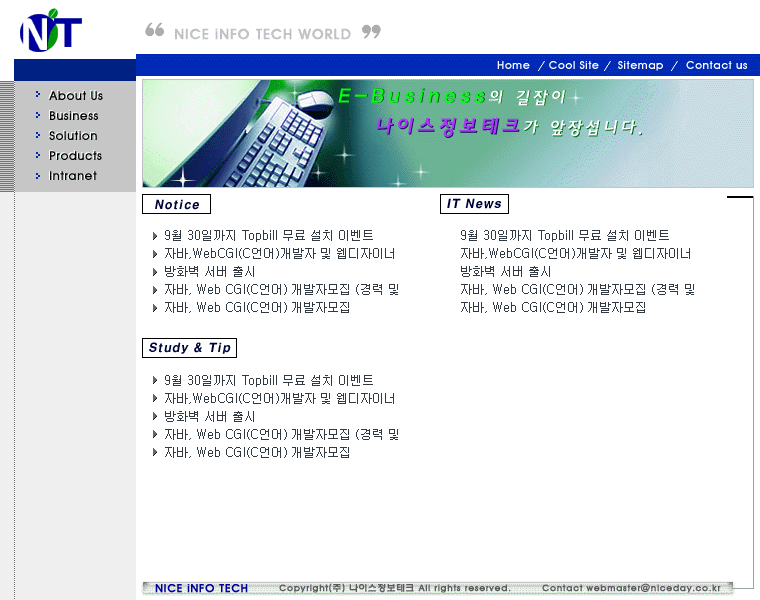Open first Notice item about Topbill event
This screenshot has height=600, width=760.
pyautogui.click(x=268, y=236)
